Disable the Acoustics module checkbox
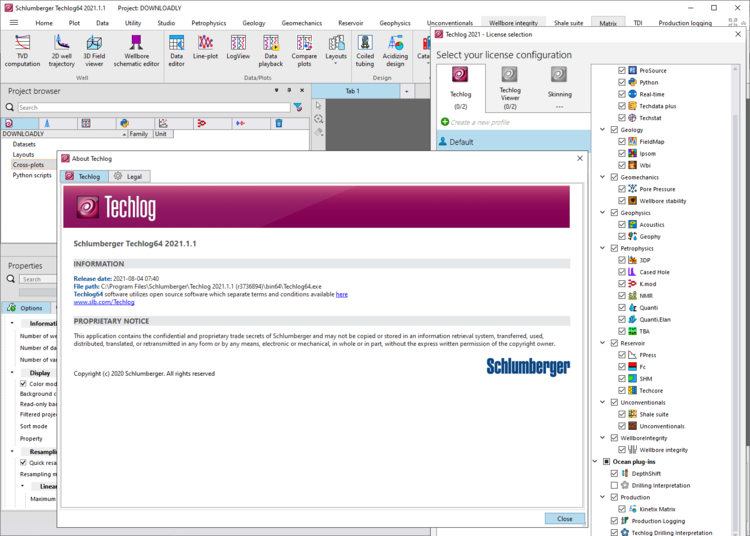 (622, 225)
